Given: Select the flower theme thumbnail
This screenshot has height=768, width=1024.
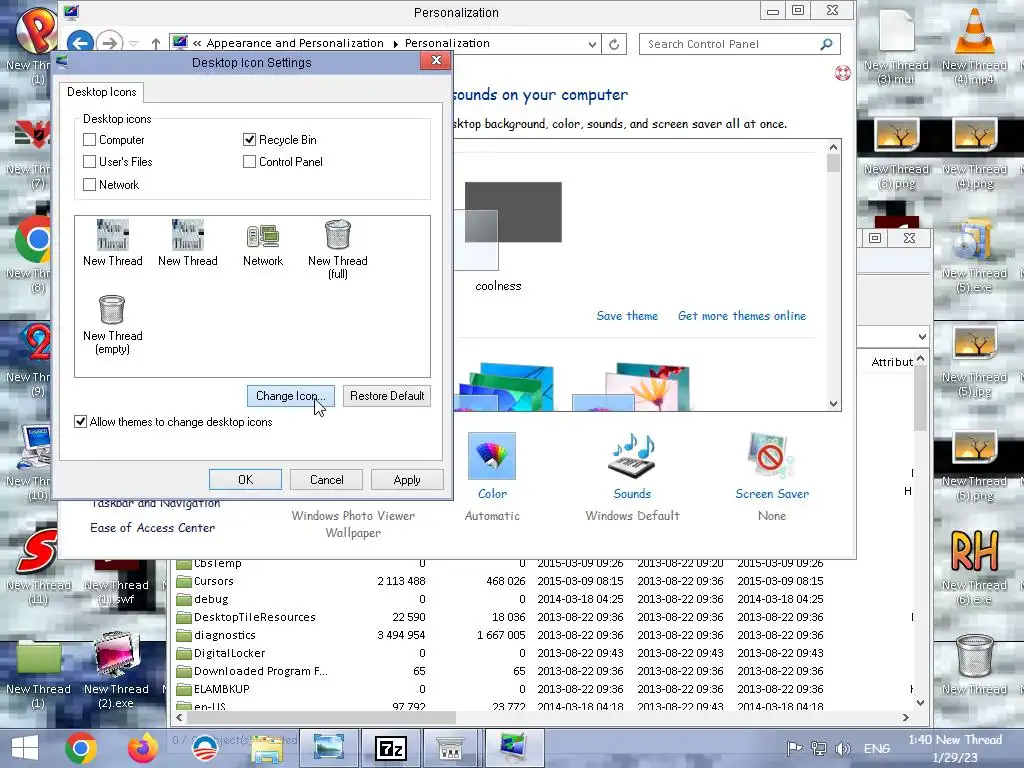Looking at the screenshot, I should click(x=631, y=387).
